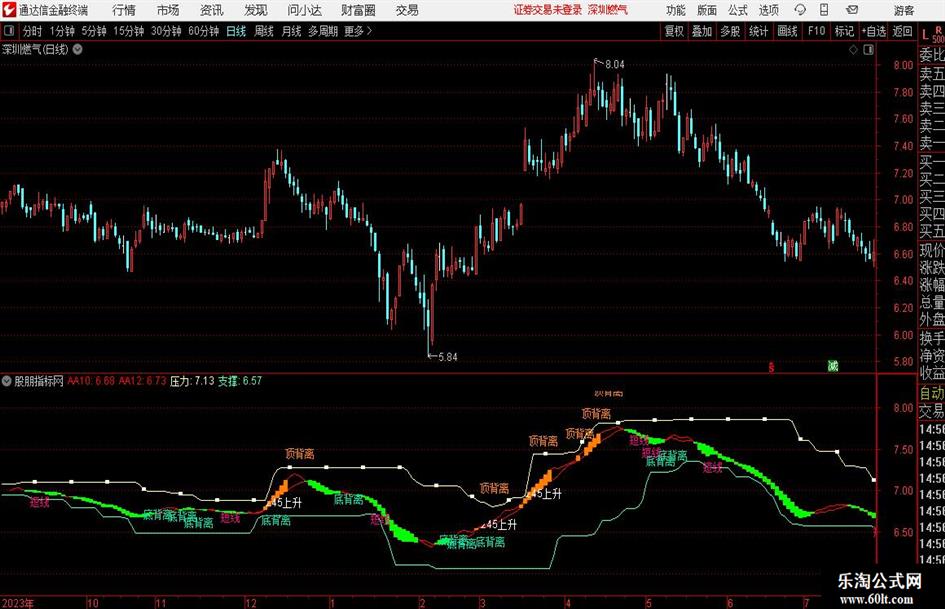Open the mobile phone icon
The width and height of the screenshot is (945, 609).
824,10
